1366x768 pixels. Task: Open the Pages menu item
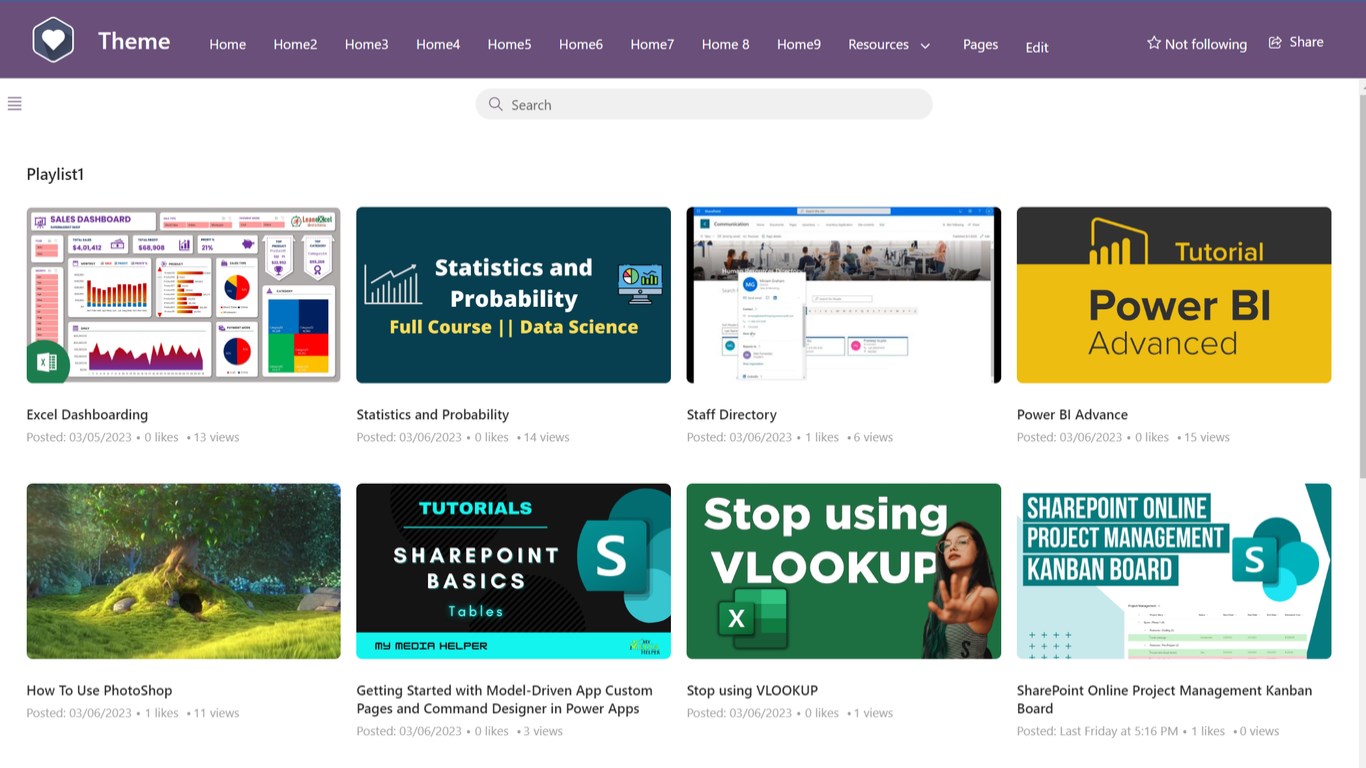[x=980, y=44]
